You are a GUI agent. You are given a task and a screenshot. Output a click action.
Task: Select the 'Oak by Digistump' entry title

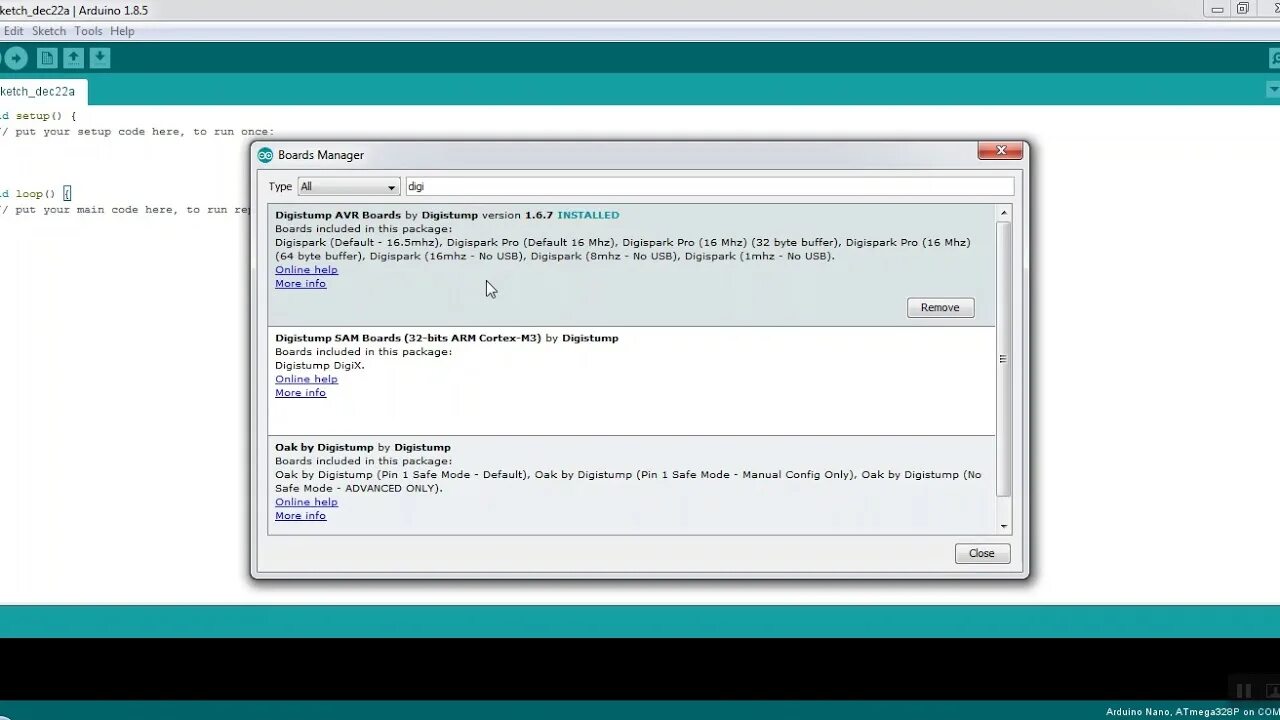[324, 447]
